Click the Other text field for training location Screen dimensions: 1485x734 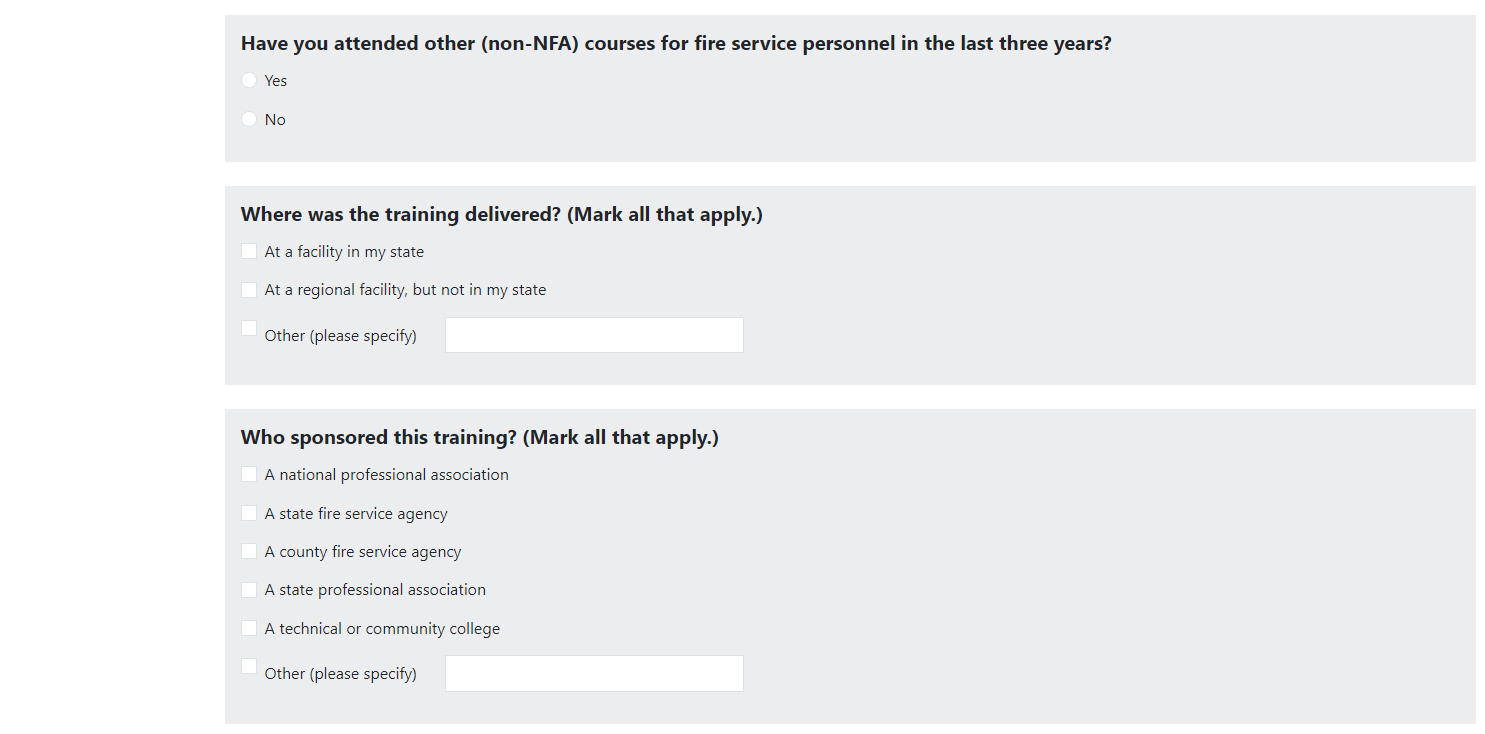pos(594,335)
